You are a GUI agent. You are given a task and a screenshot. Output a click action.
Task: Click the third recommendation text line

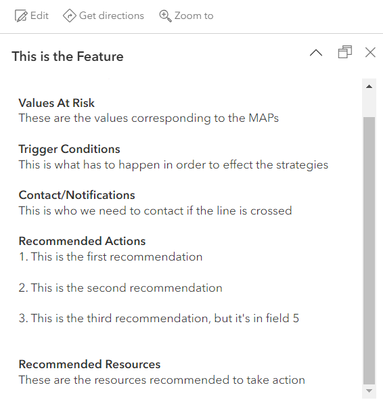point(159,318)
